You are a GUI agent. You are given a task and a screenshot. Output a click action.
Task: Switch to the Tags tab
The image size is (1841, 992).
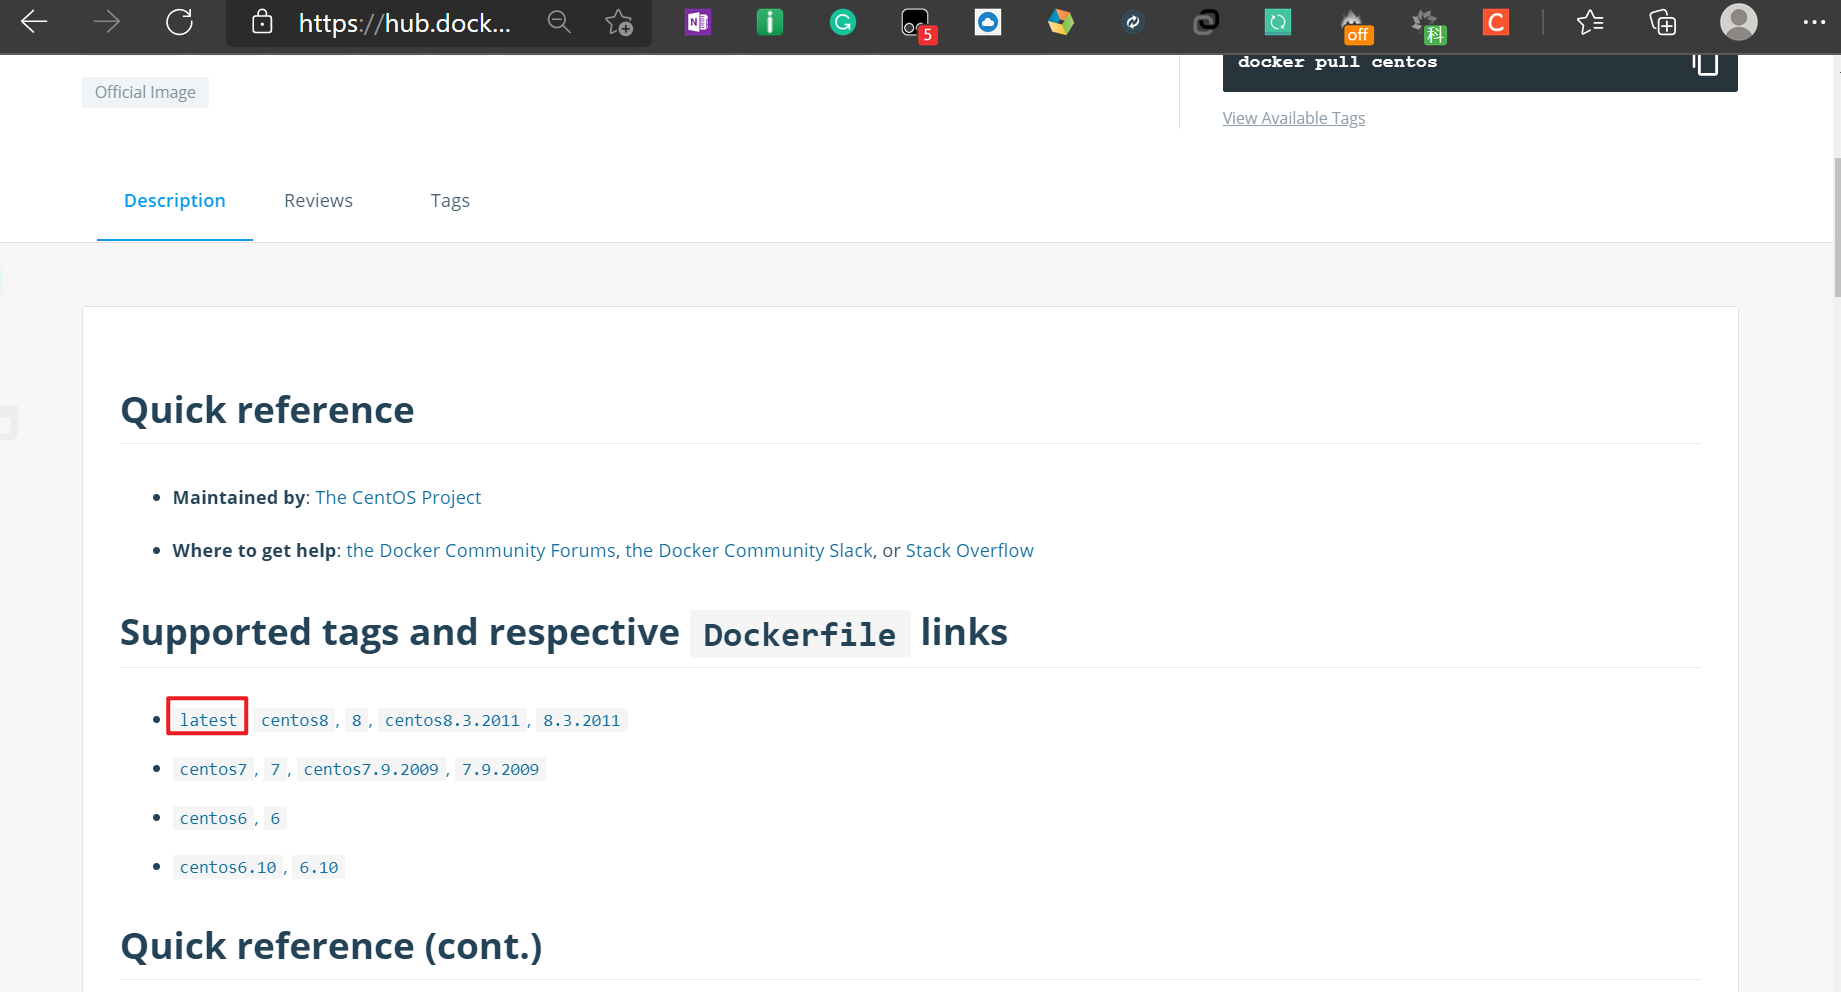[450, 201]
